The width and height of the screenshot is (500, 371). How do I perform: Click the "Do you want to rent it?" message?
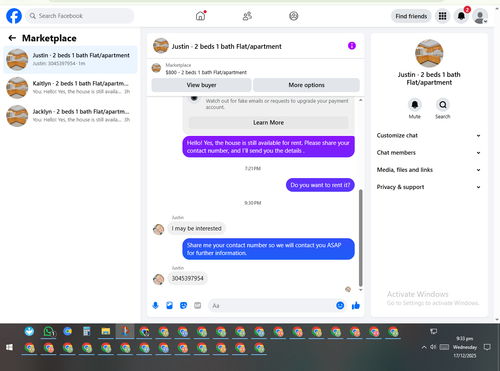pyautogui.click(x=320, y=185)
